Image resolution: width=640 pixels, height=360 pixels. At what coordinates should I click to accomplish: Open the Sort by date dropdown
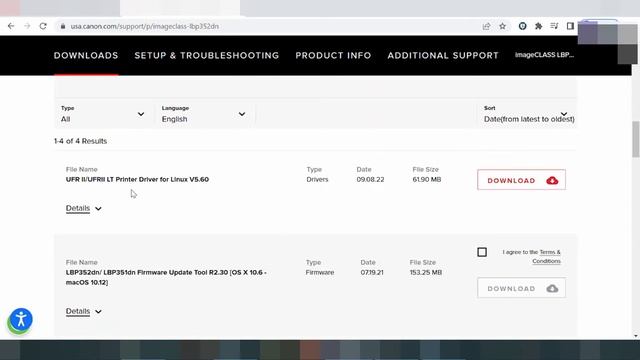(527, 114)
